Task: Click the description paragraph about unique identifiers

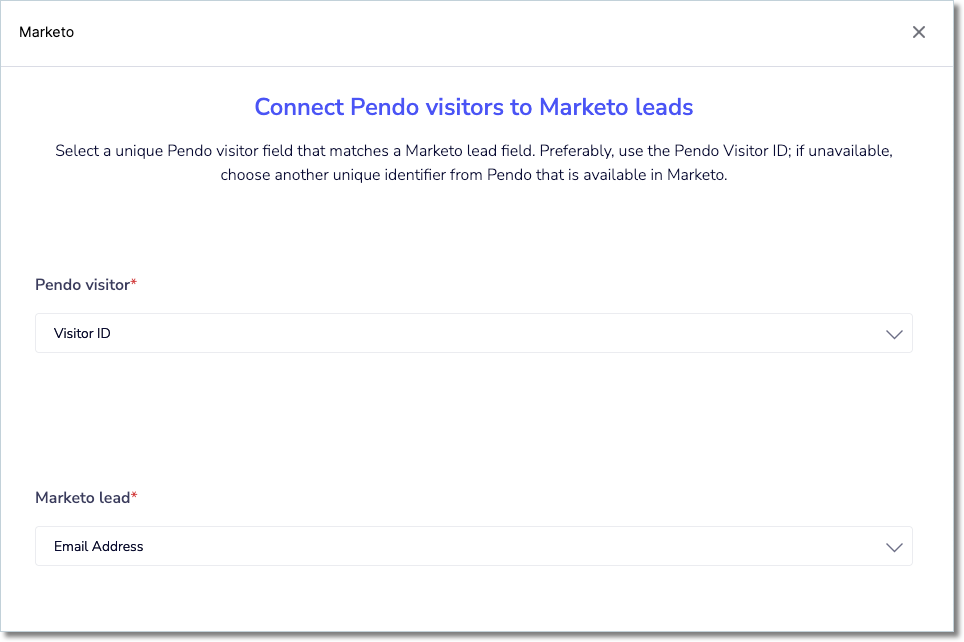Action: coord(473,163)
